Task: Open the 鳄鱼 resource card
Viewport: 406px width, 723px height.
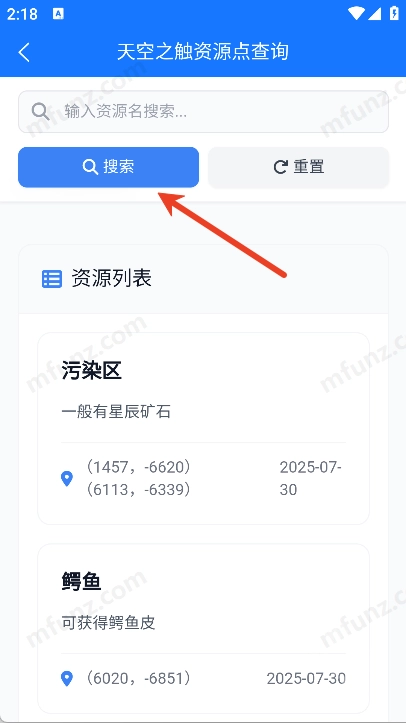Action: (x=203, y=629)
